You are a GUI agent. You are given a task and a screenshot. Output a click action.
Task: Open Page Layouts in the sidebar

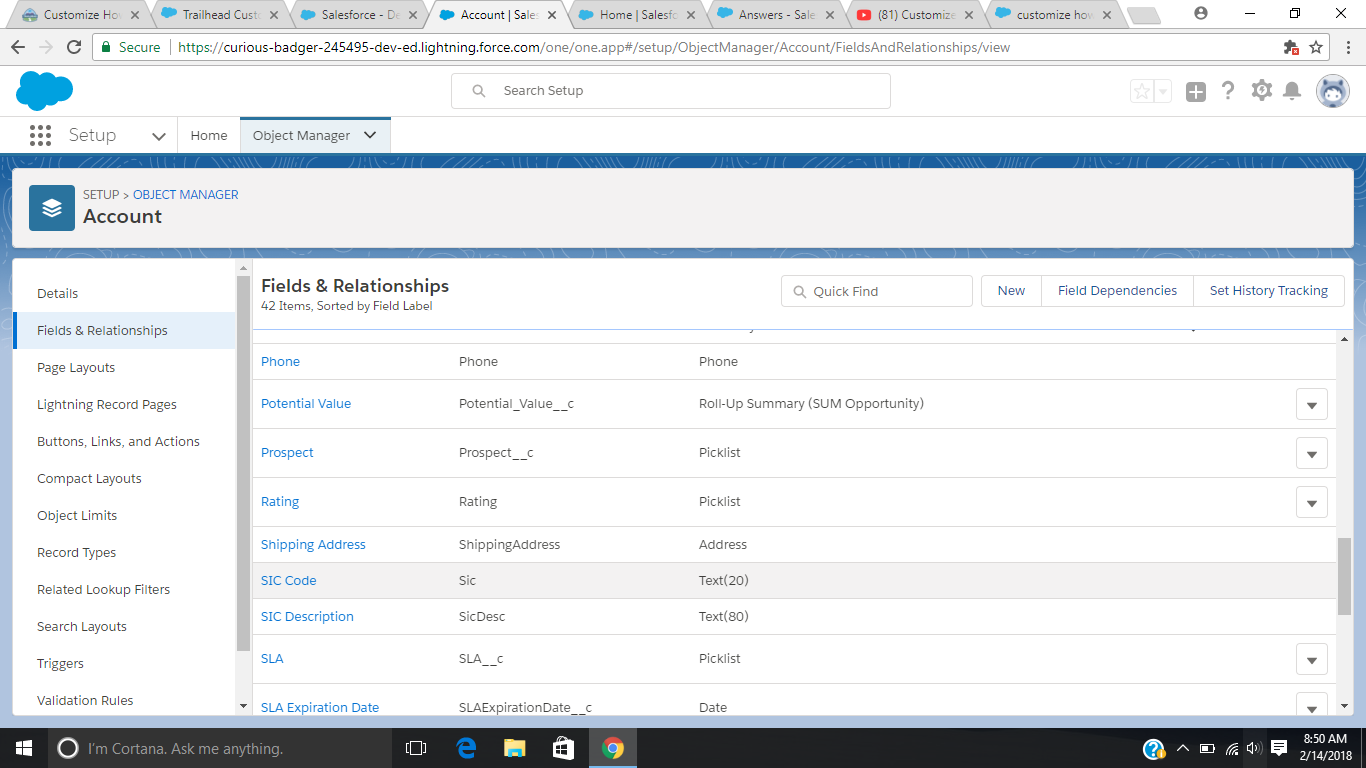[x=76, y=367]
